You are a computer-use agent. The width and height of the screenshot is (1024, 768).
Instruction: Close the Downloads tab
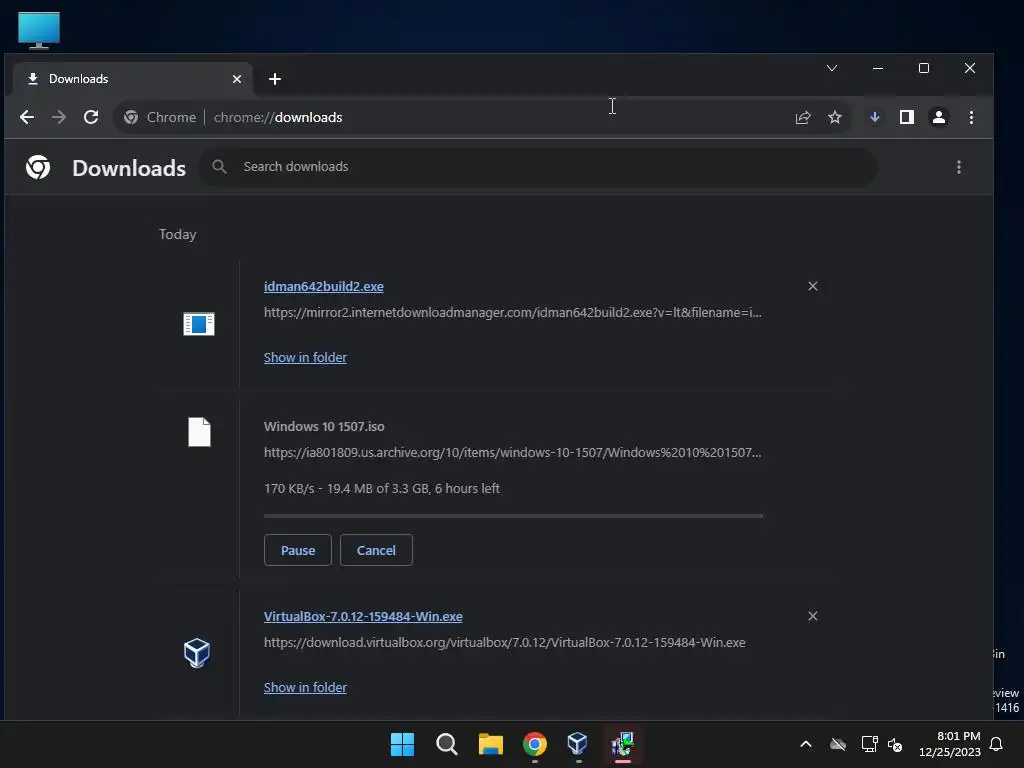pyautogui.click(x=237, y=79)
